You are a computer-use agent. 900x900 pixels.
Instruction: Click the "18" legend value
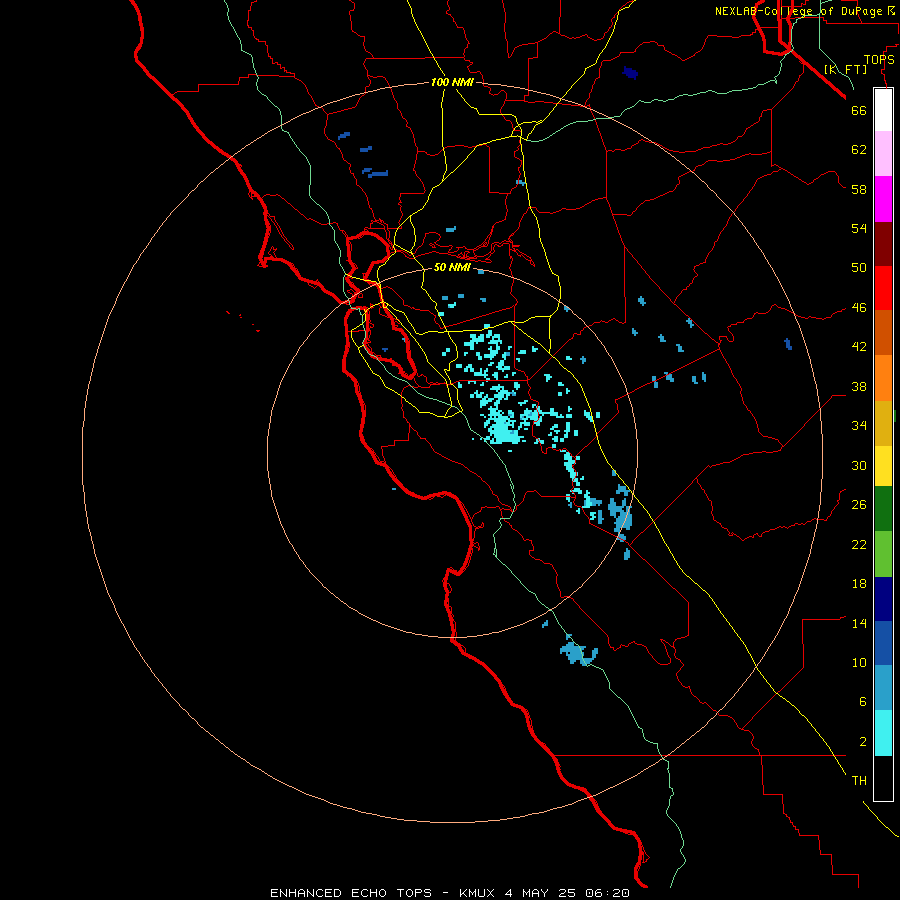pos(859,584)
